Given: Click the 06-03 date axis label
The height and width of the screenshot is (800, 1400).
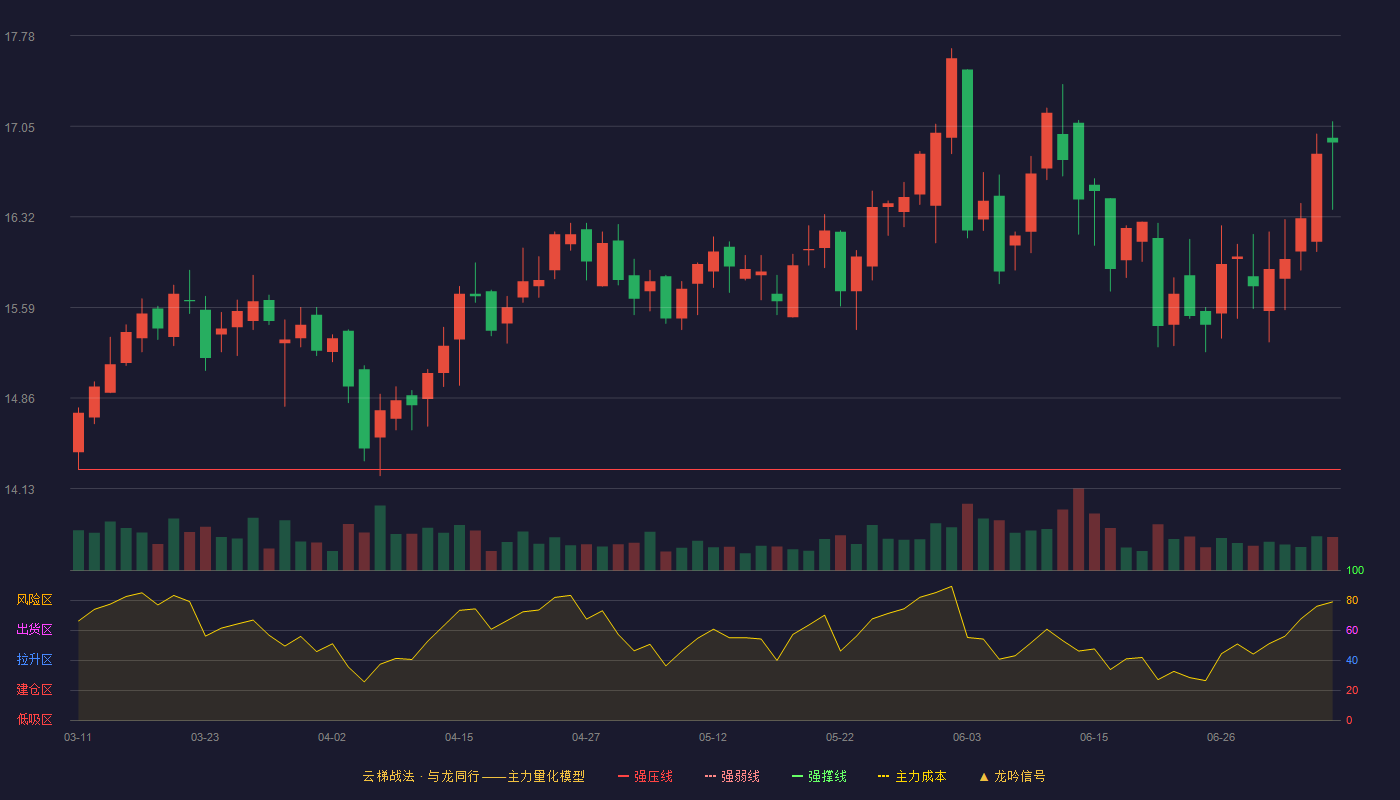Looking at the screenshot, I should pos(967,737).
